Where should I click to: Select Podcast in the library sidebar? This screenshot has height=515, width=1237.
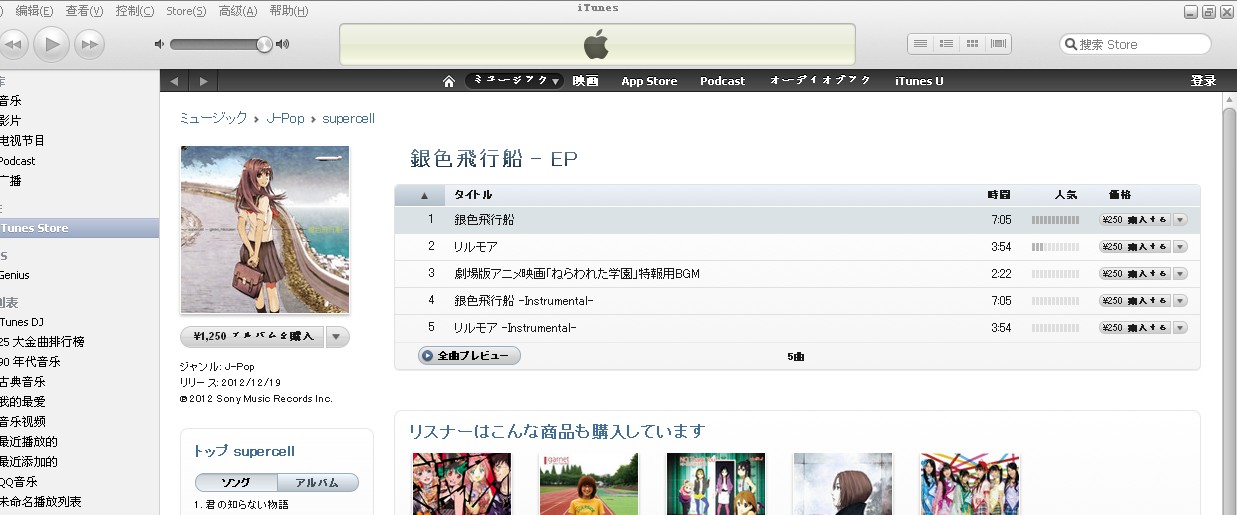point(17,161)
